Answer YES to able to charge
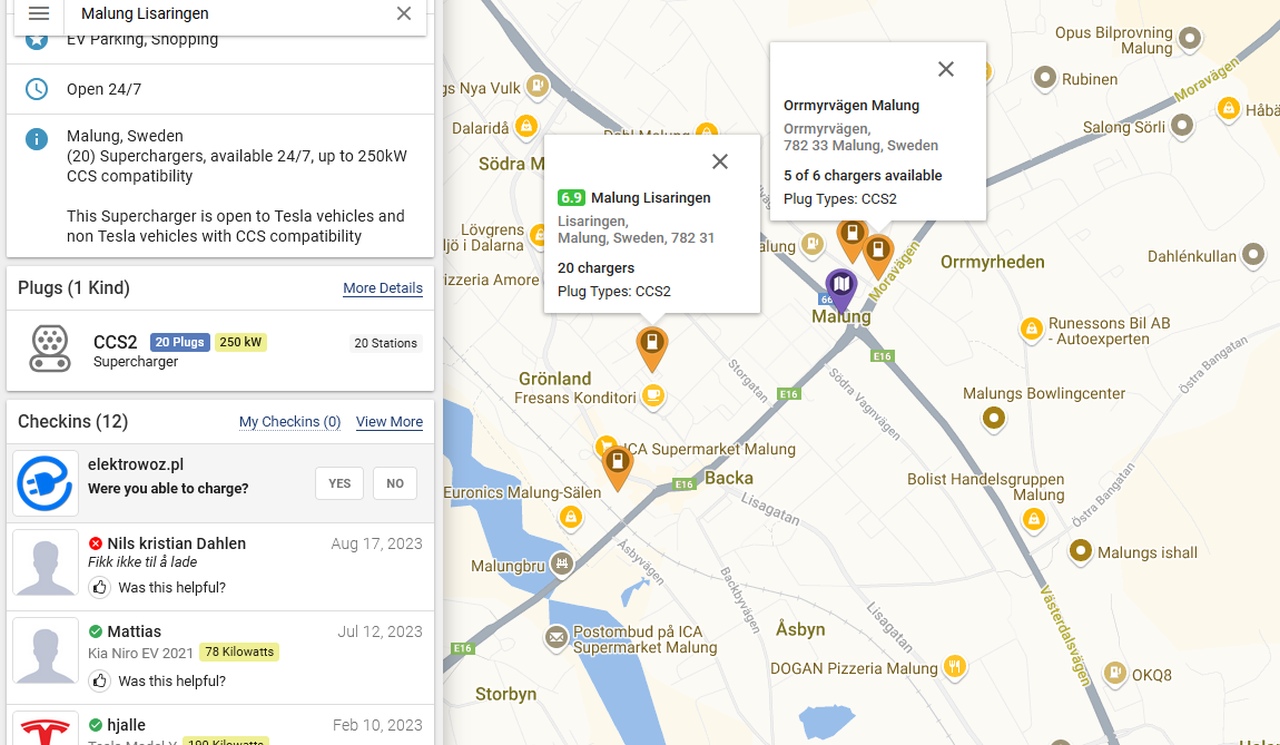This screenshot has width=1280, height=745. (340, 483)
